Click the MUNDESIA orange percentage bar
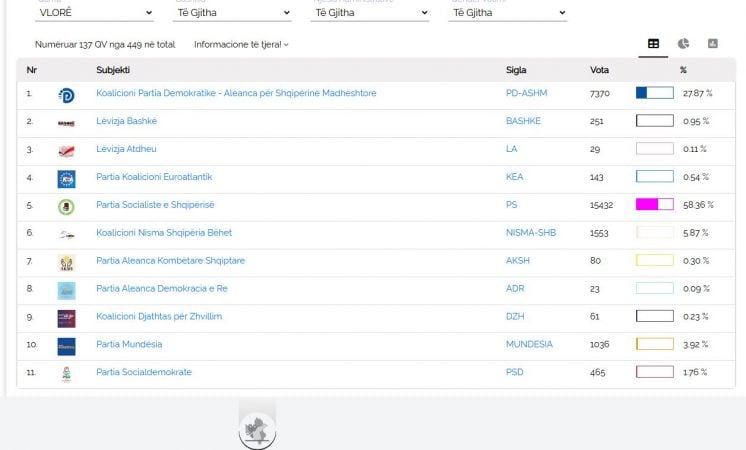 coord(655,344)
